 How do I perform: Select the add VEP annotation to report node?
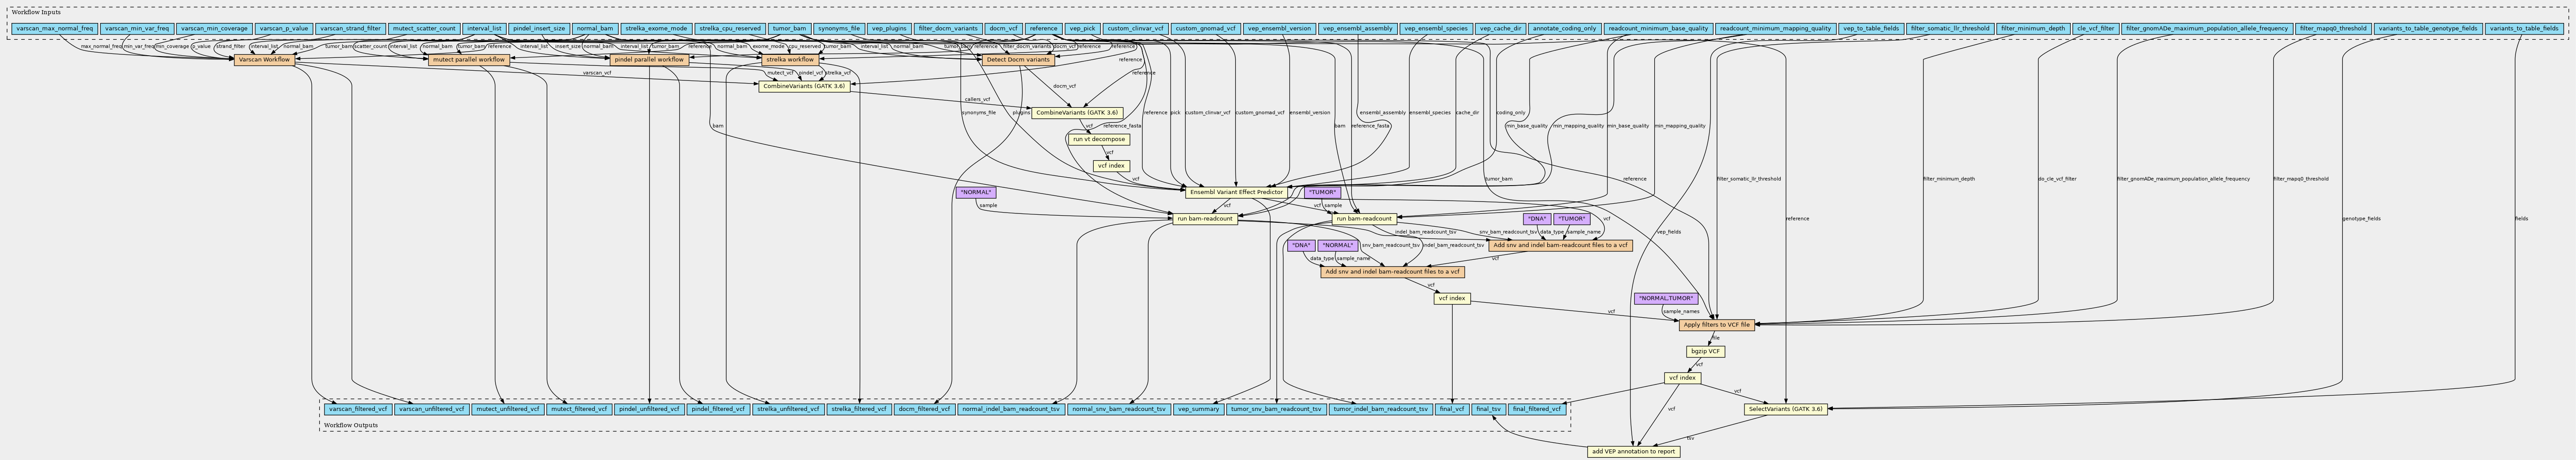pyautogui.click(x=1632, y=452)
